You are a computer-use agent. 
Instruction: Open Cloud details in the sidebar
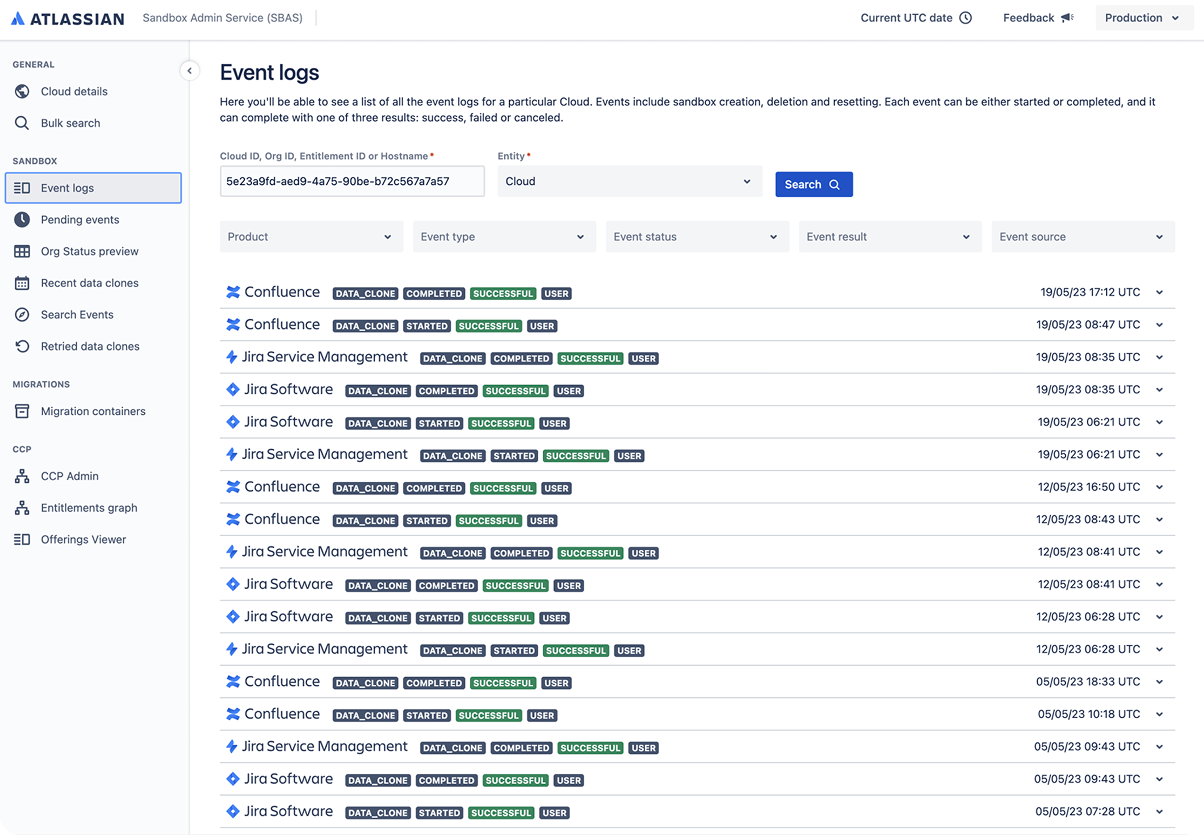point(93,91)
